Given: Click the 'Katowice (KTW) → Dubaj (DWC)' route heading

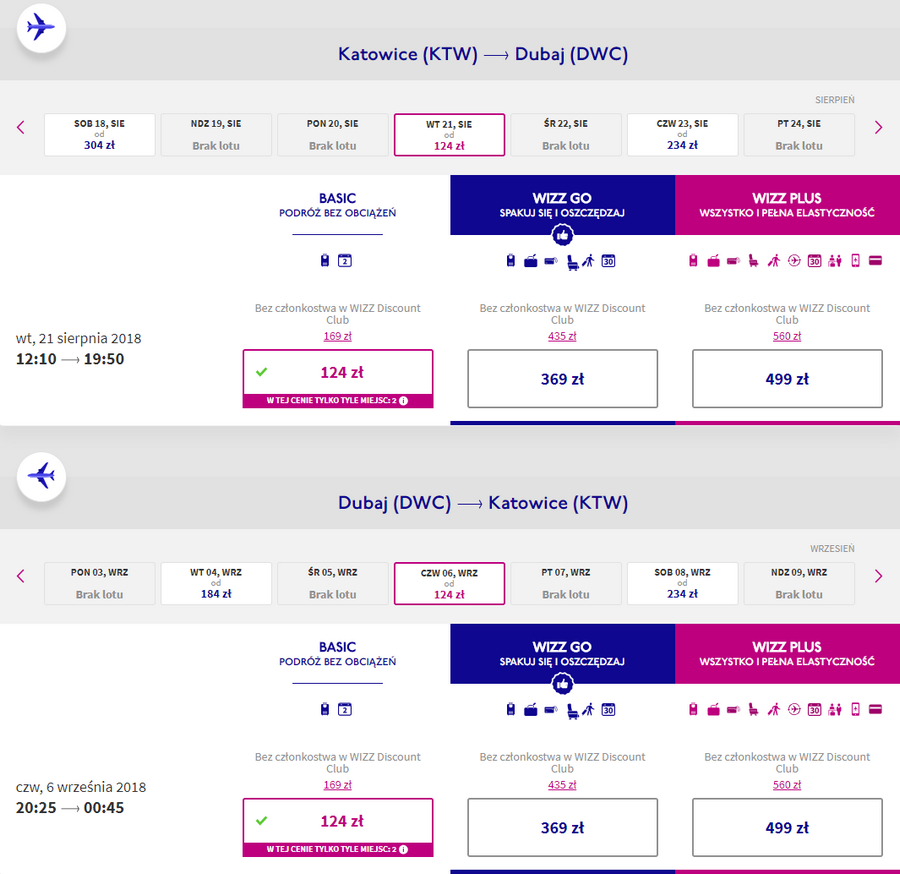Looking at the screenshot, I should [483, 54].
